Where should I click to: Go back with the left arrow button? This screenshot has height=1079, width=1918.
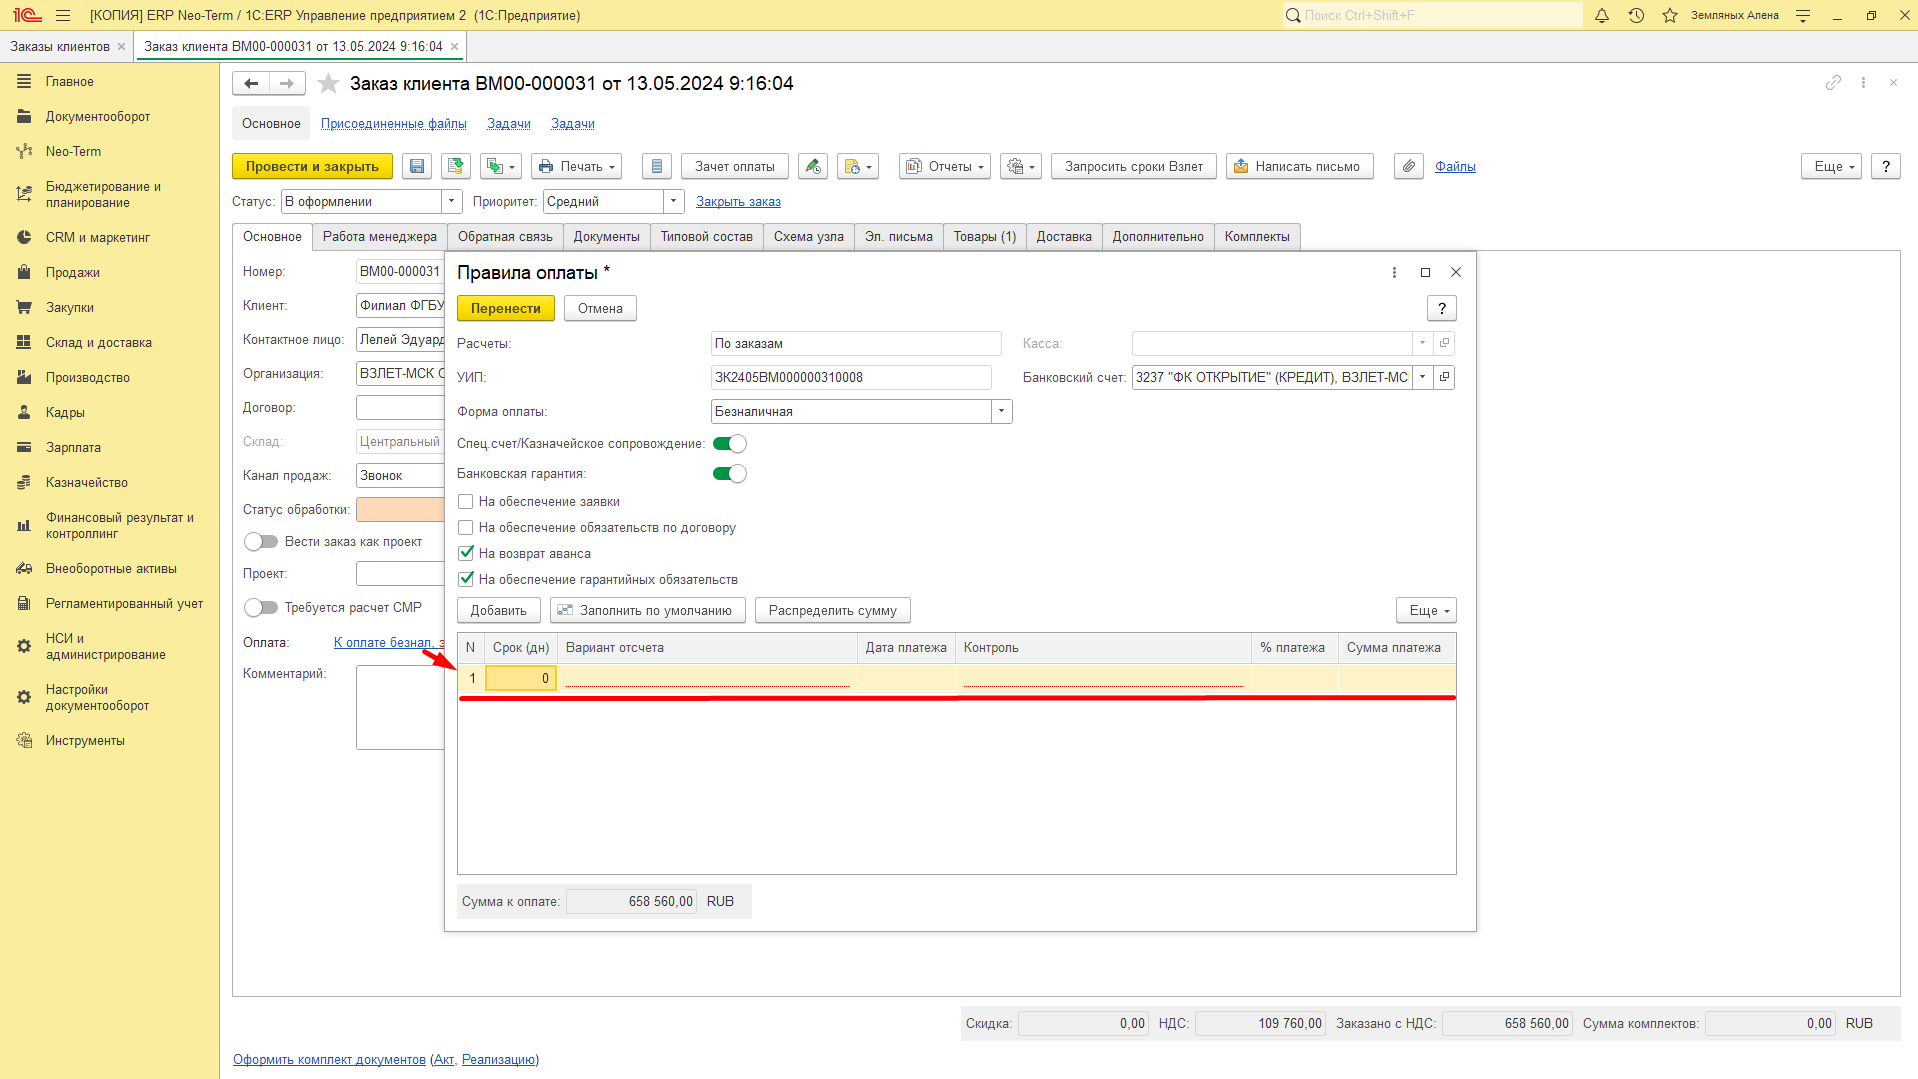[251, 84]
